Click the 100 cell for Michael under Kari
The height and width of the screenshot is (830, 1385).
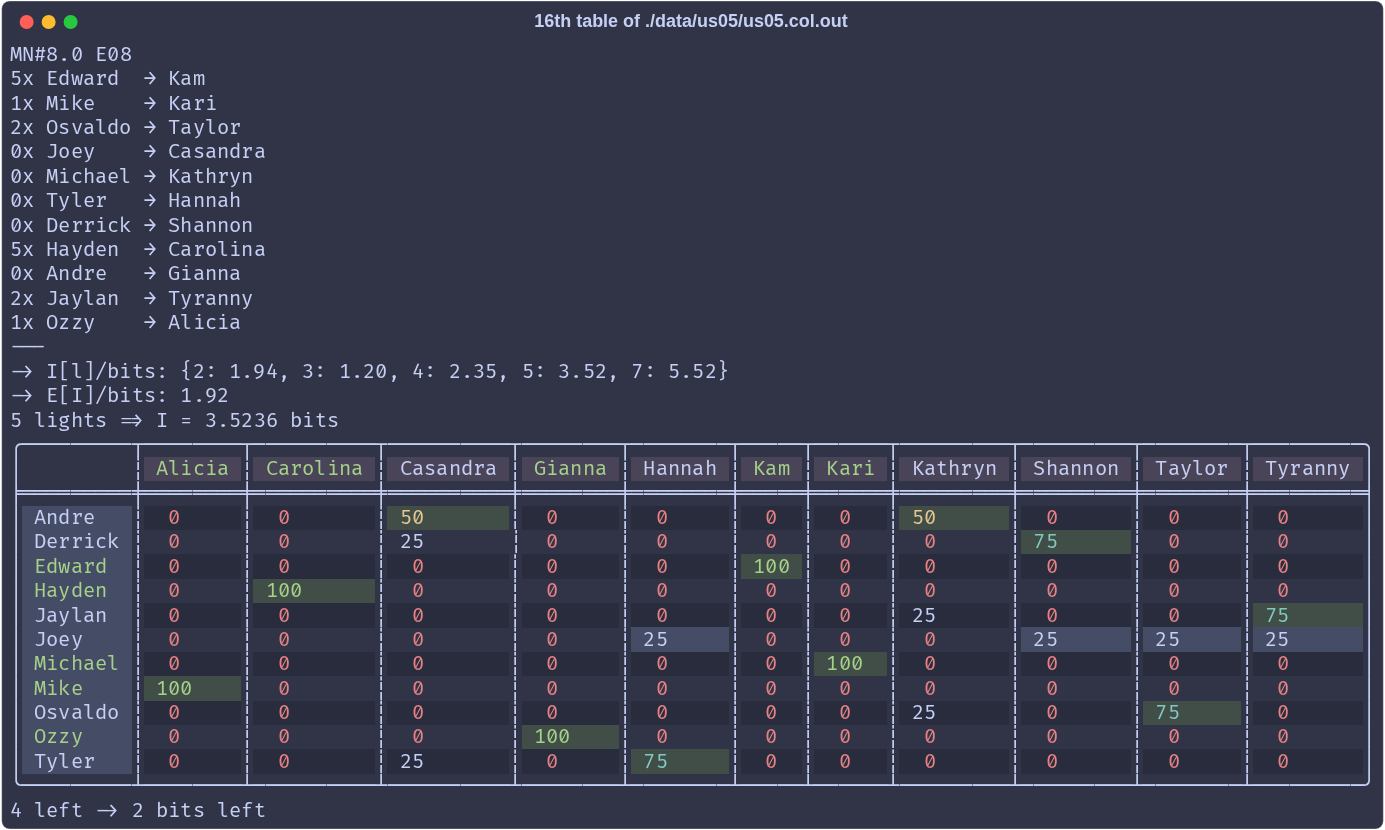850,663
